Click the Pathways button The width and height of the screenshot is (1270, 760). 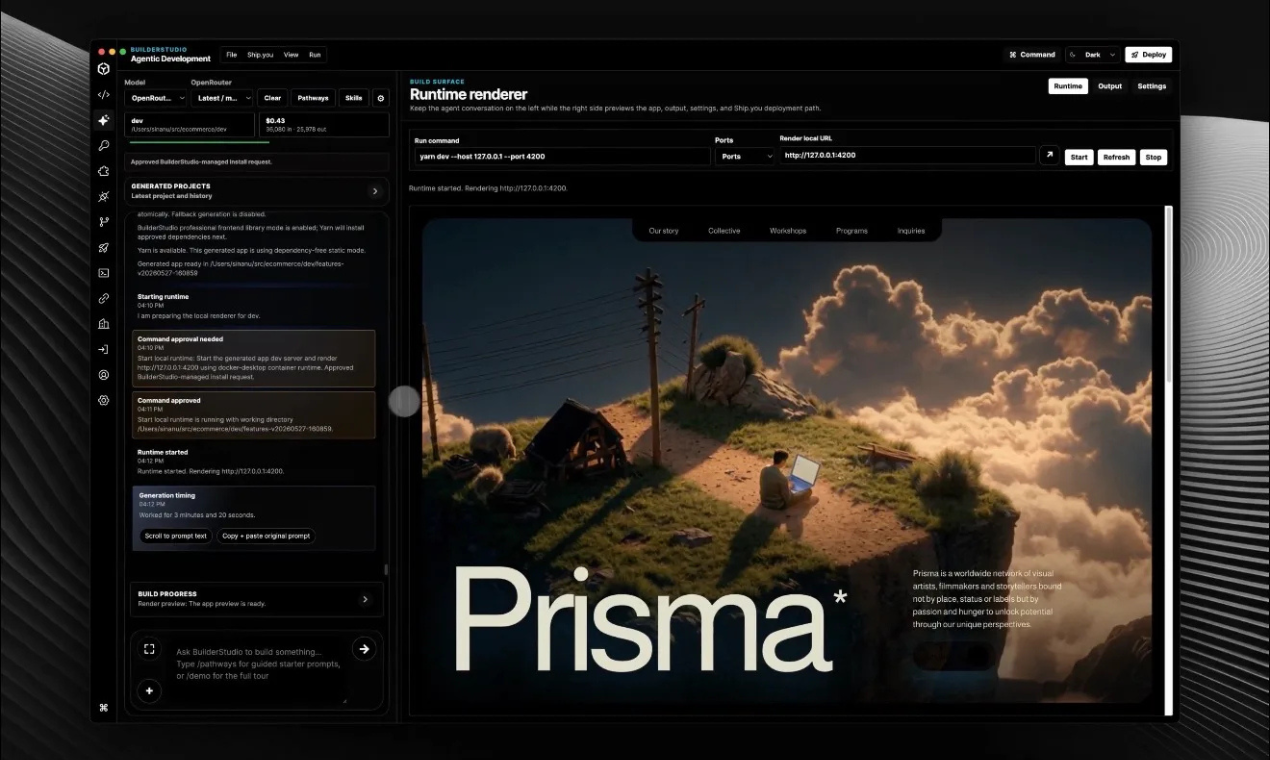point(313,98)
